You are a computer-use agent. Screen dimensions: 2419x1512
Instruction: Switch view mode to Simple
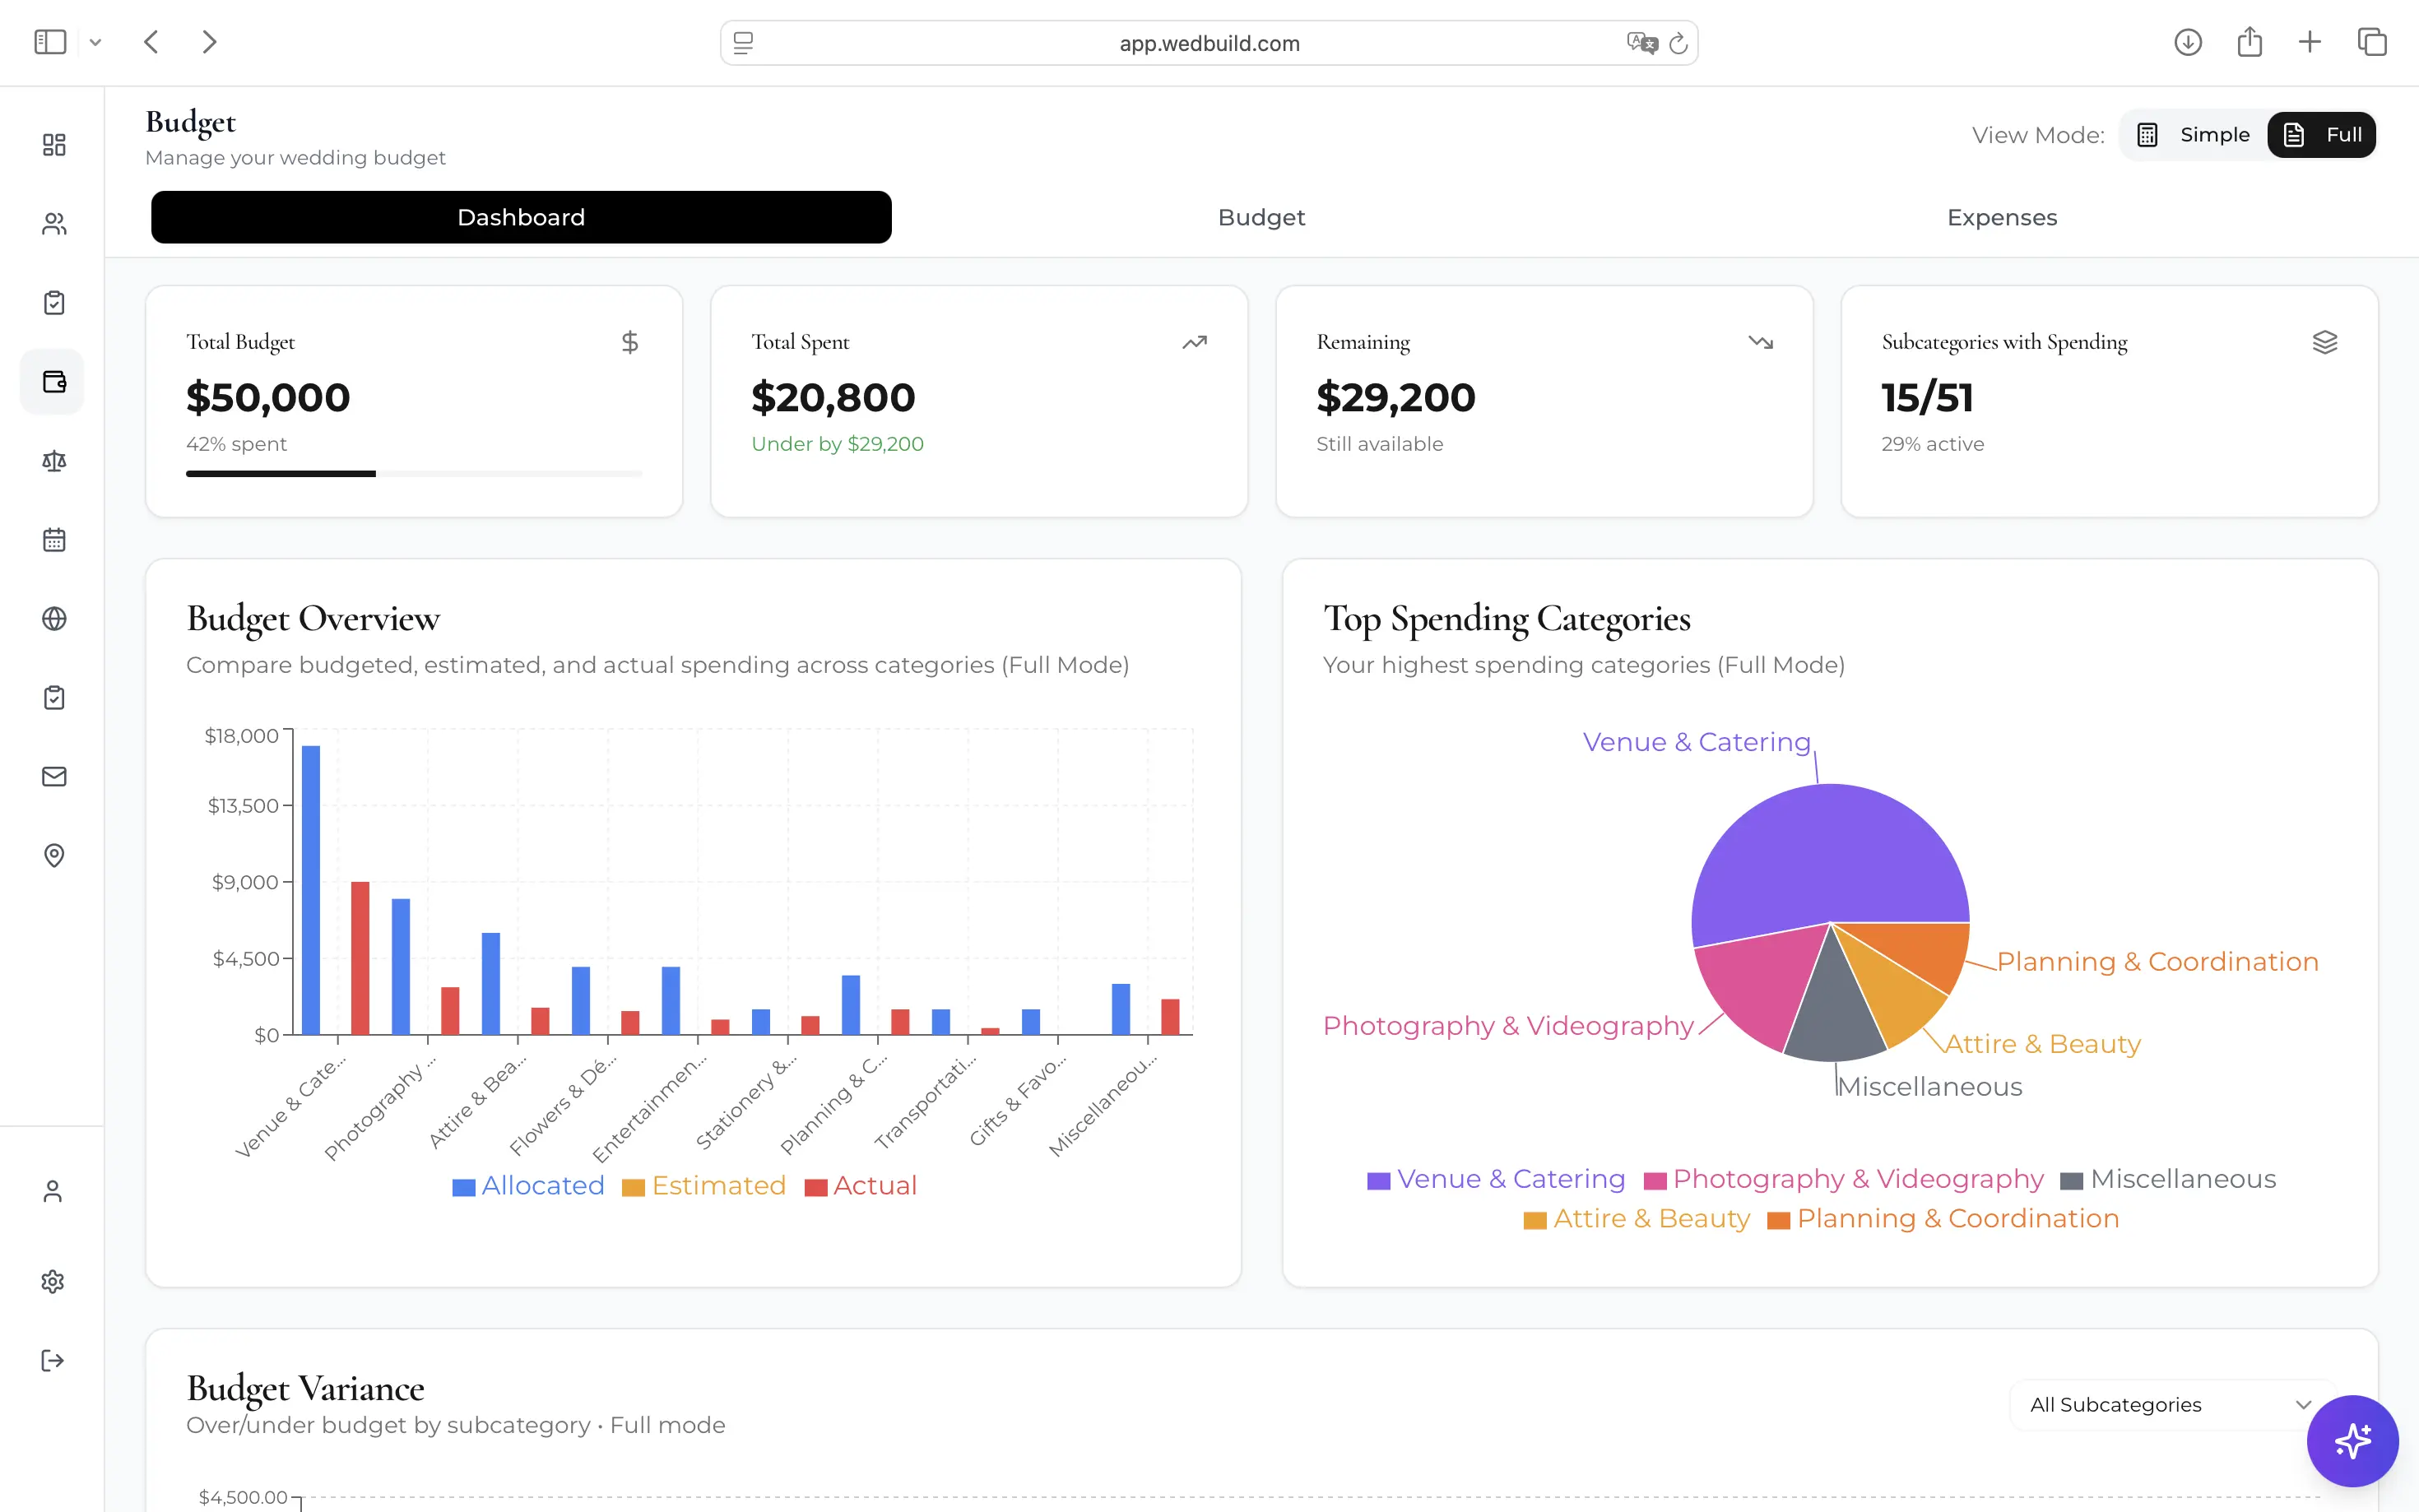click(2193, 135)
